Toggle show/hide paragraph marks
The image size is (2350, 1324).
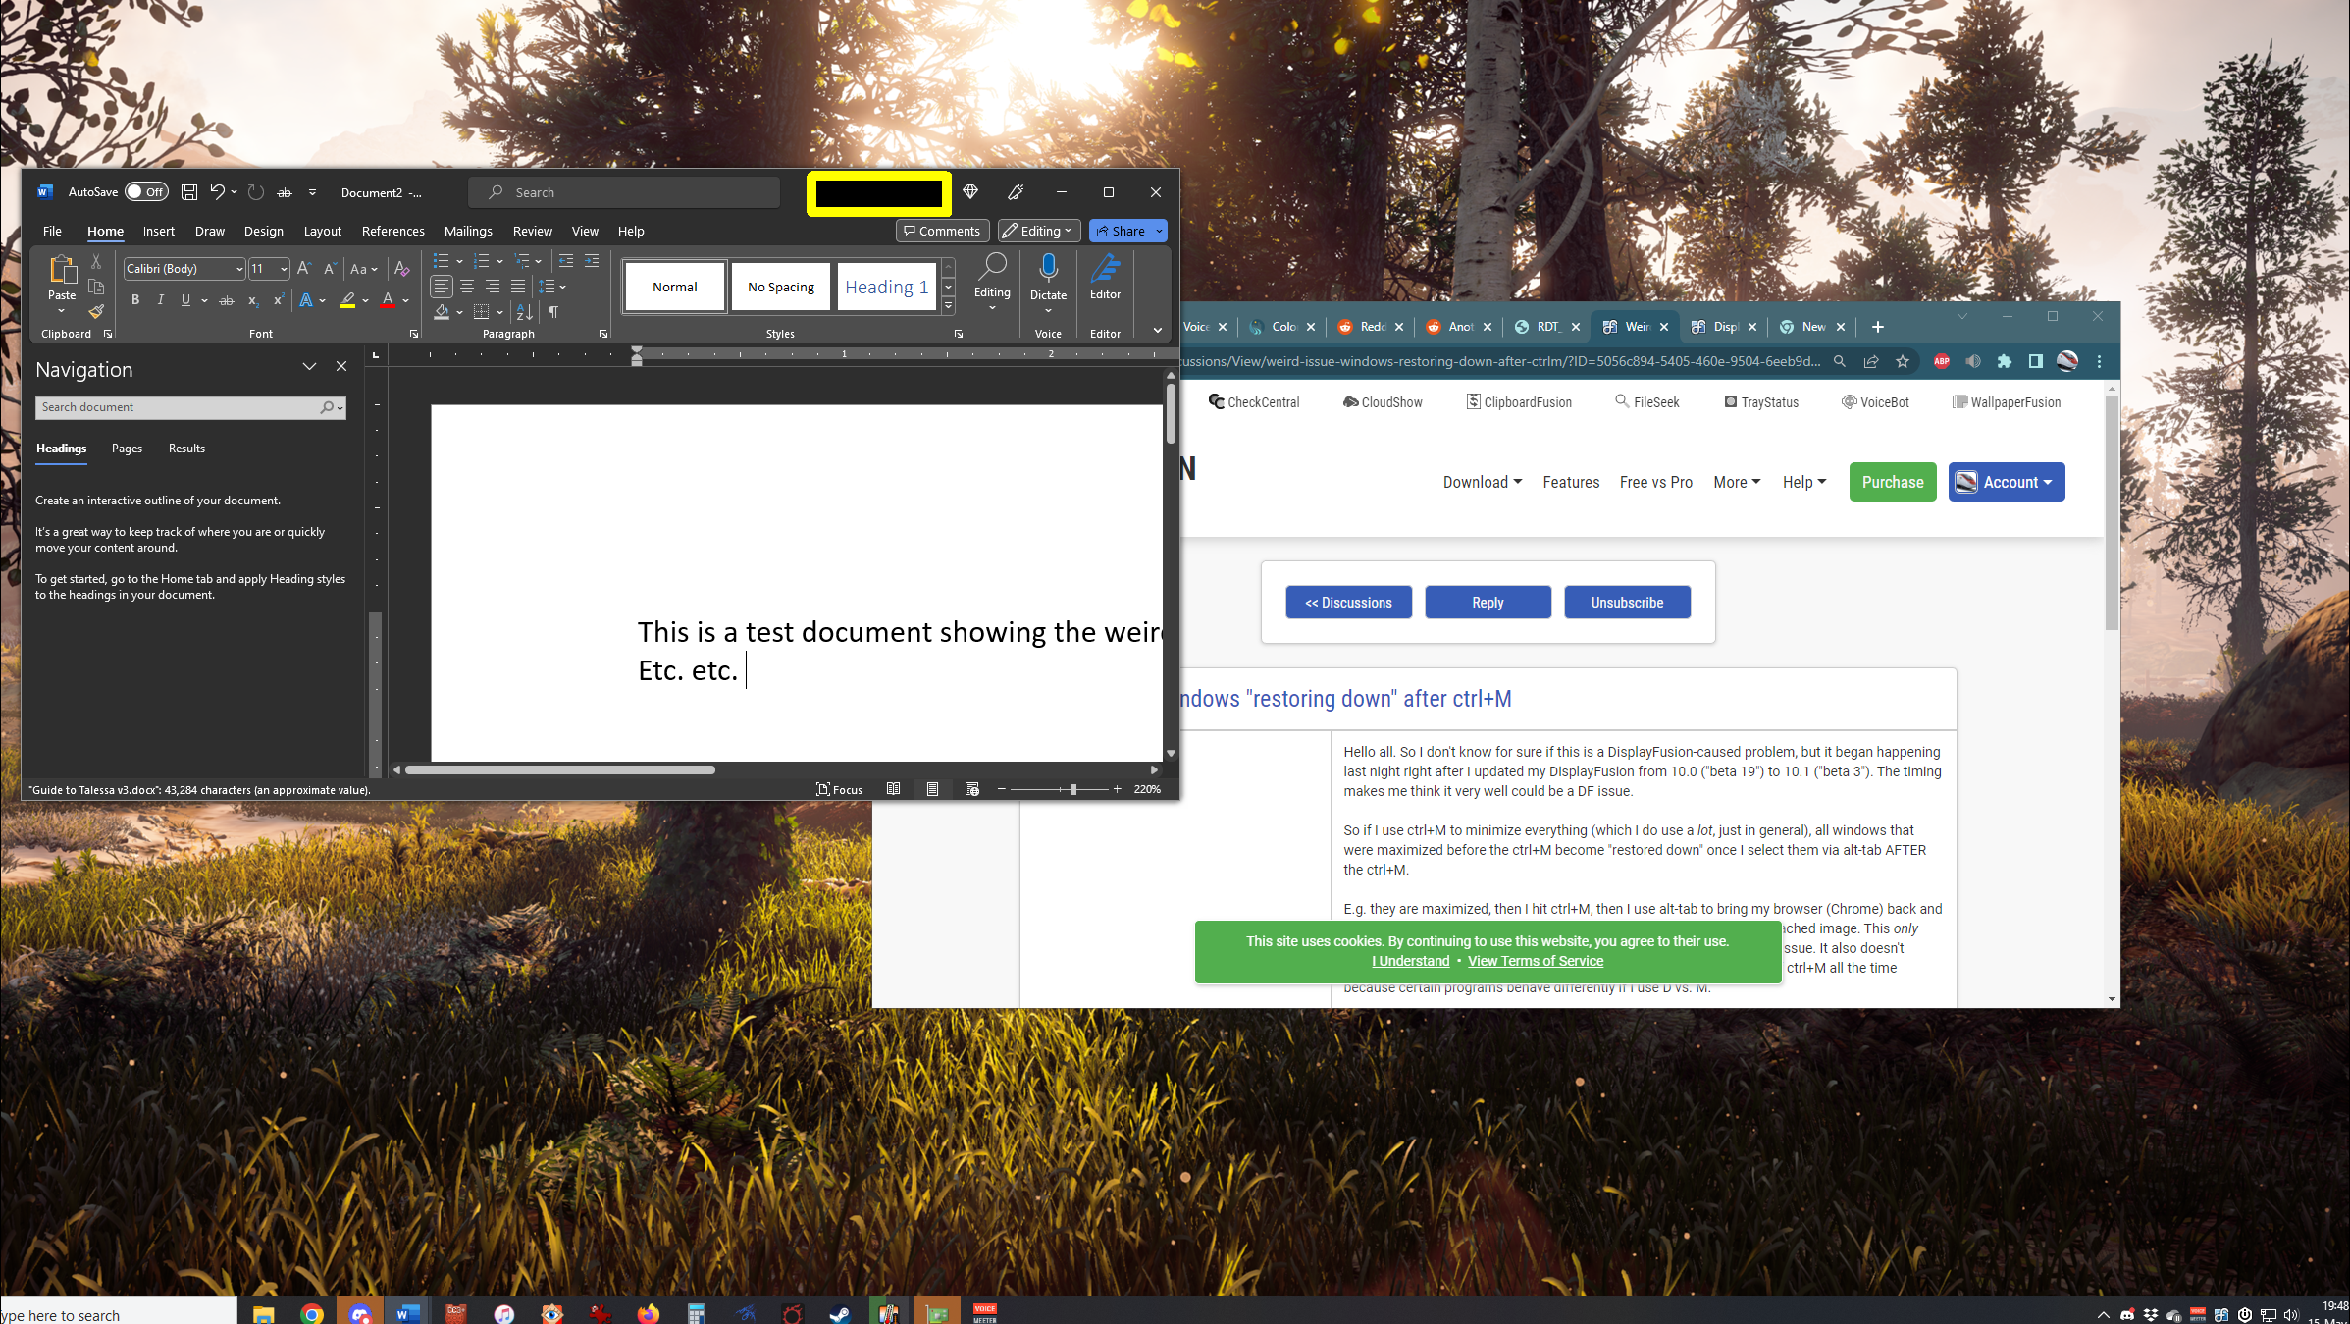click(x=553, y=312)
